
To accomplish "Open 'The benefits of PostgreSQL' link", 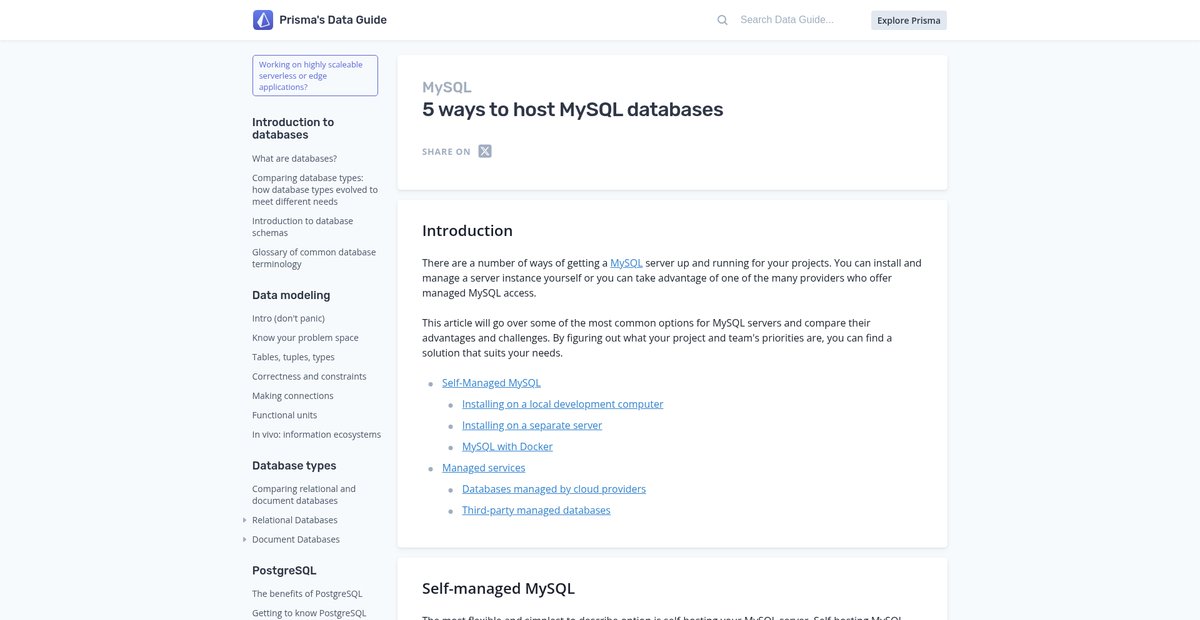I will click(307, 594).
